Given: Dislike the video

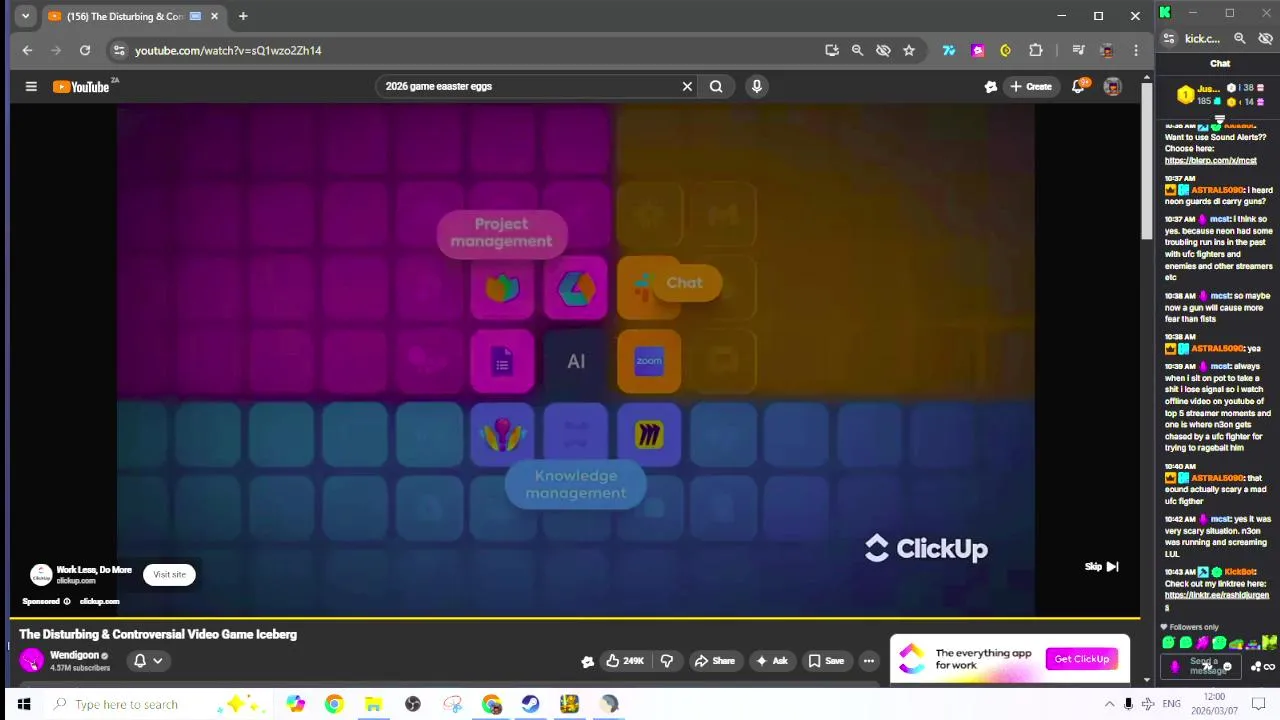Looking at the screenshot, I should click(667, 661).
